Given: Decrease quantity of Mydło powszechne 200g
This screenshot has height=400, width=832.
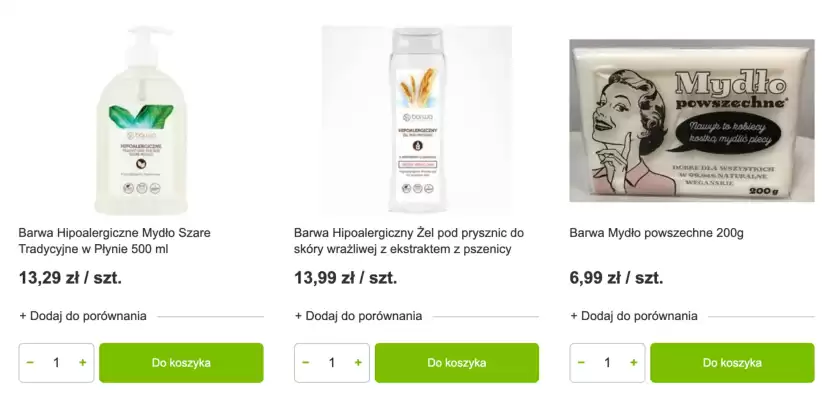Looking at the screenshot, I should pyautogui.click(x=581, y=363).
